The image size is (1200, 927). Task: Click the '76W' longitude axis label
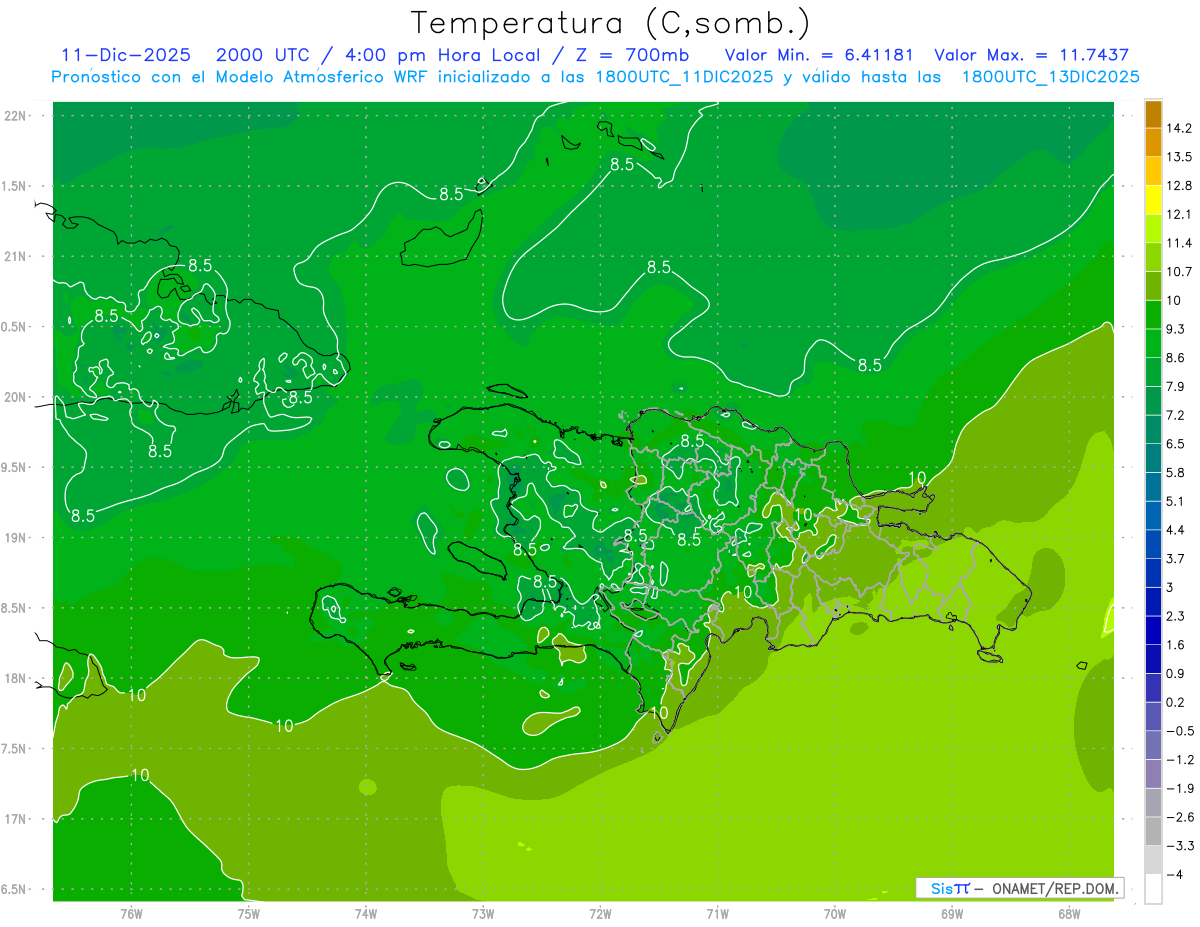[x=131, y=914]
